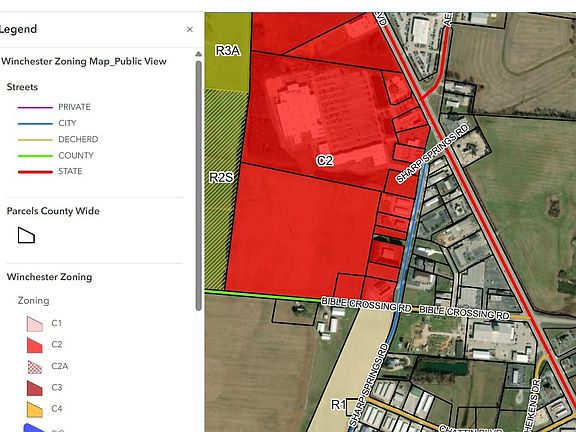Viewport: 576px width, 432px height.
Task: Click the DECHERD streets tan line symbol
Action: tap(35, 140)
